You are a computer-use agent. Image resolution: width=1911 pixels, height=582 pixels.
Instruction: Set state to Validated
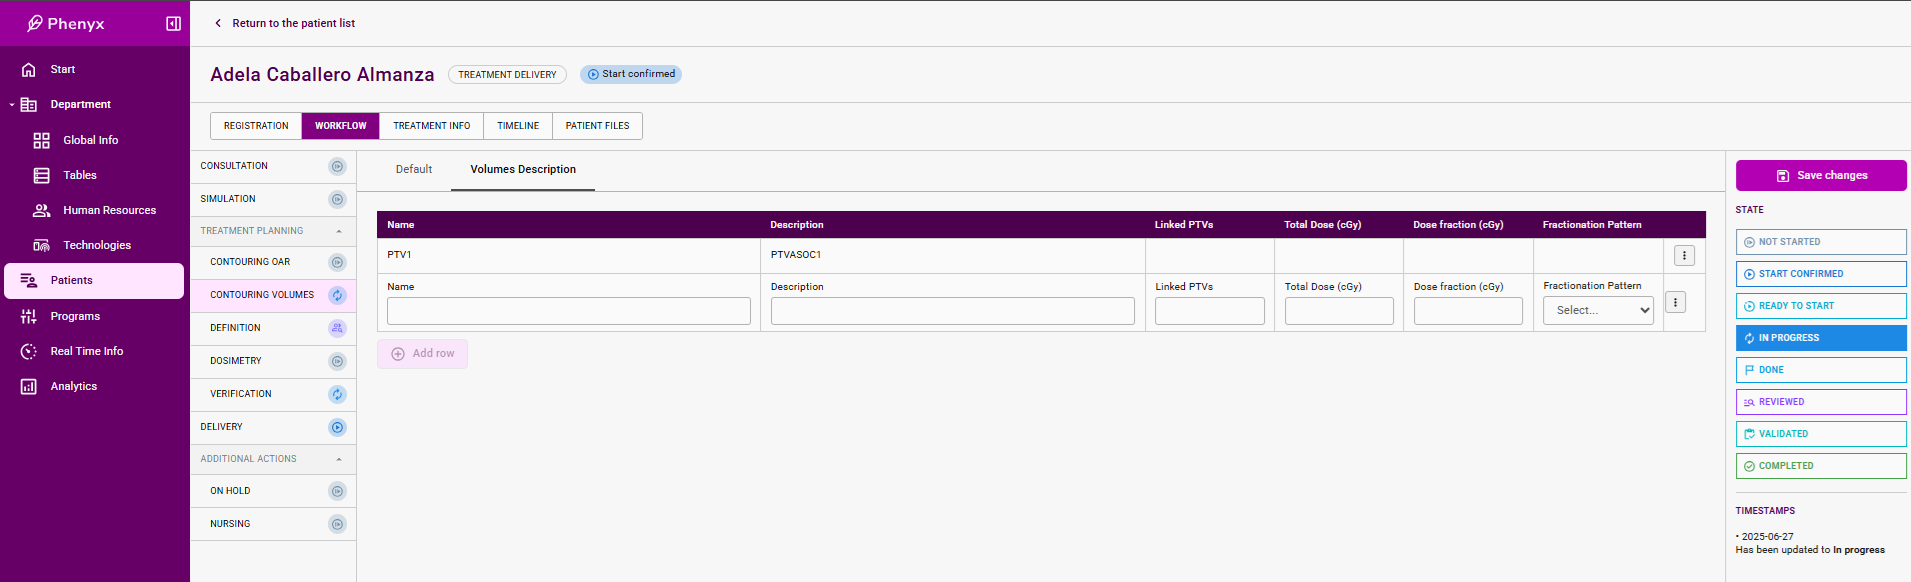[1820, 434]
